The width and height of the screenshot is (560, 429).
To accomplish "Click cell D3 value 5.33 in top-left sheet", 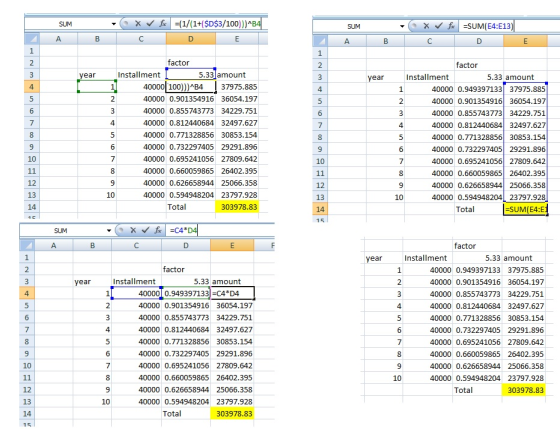I will tap(191, 75).
